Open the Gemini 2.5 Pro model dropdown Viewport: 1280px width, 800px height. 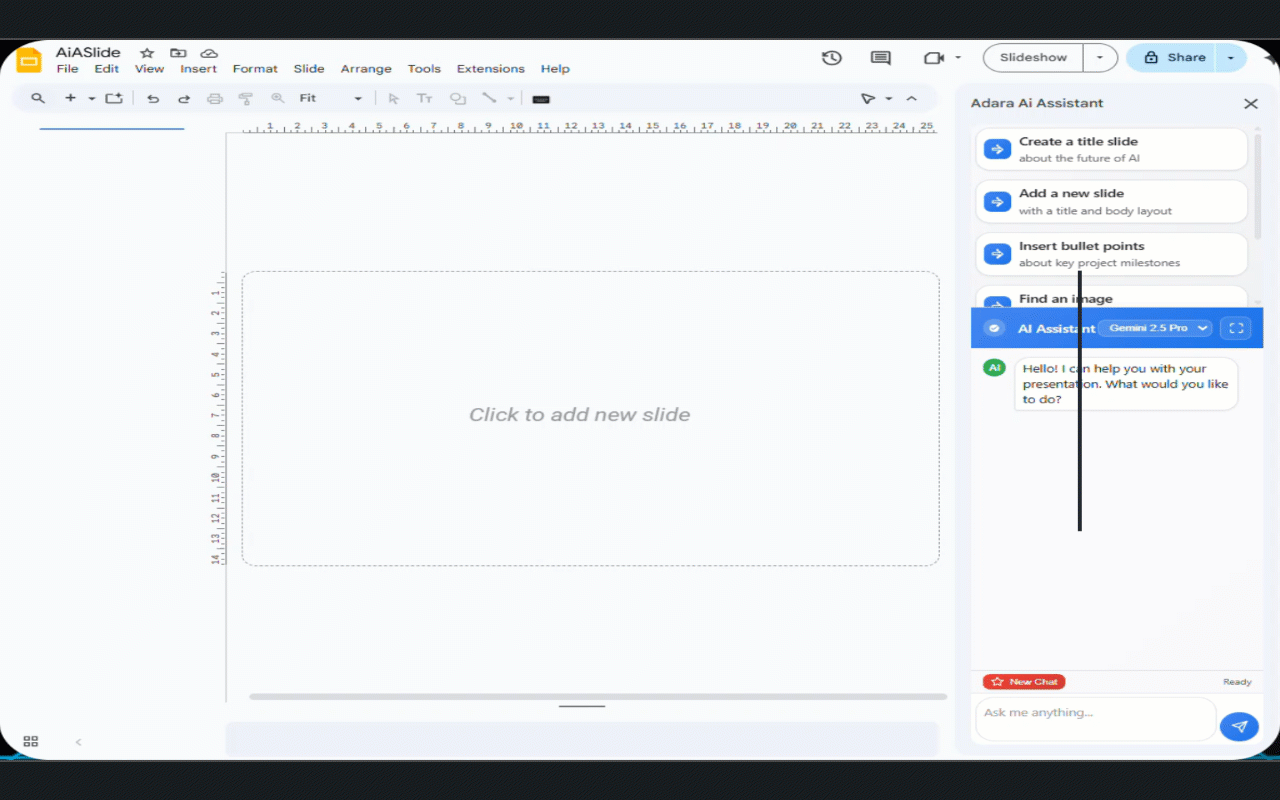1155,327
